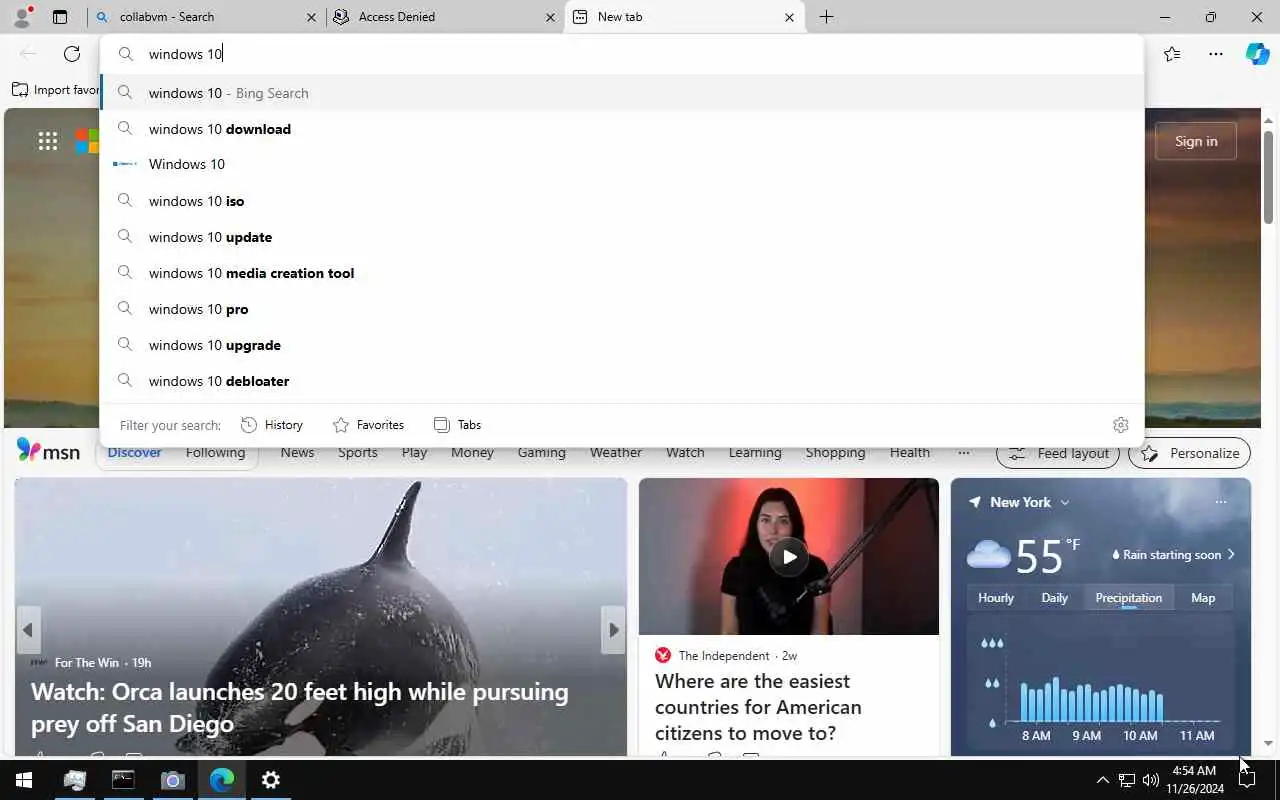Select the New tab tab
This screenshot has height=800, width=1280.
click(685, 17)
